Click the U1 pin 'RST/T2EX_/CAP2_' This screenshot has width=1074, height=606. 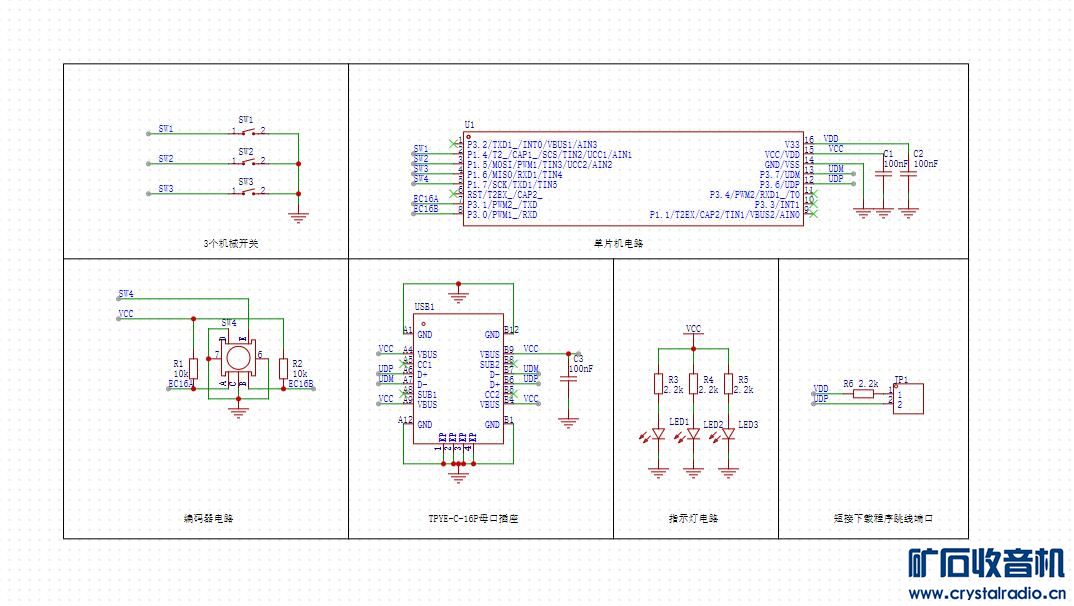505,195
